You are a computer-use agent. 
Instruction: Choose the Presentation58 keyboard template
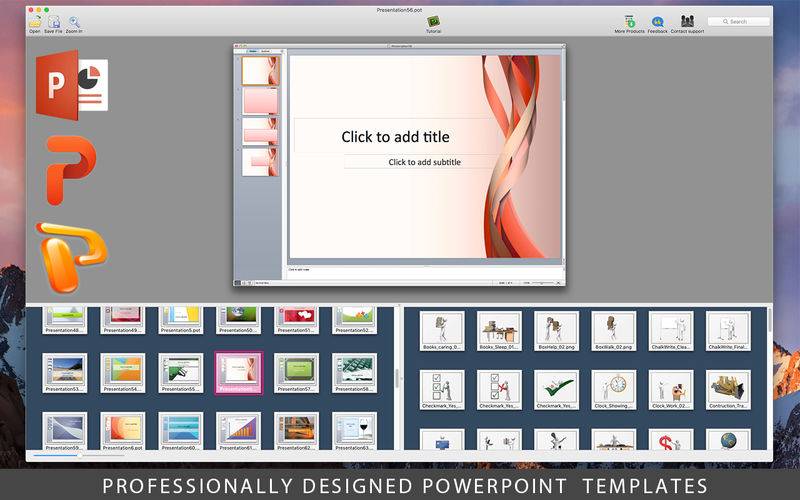[x=355, y=373]
